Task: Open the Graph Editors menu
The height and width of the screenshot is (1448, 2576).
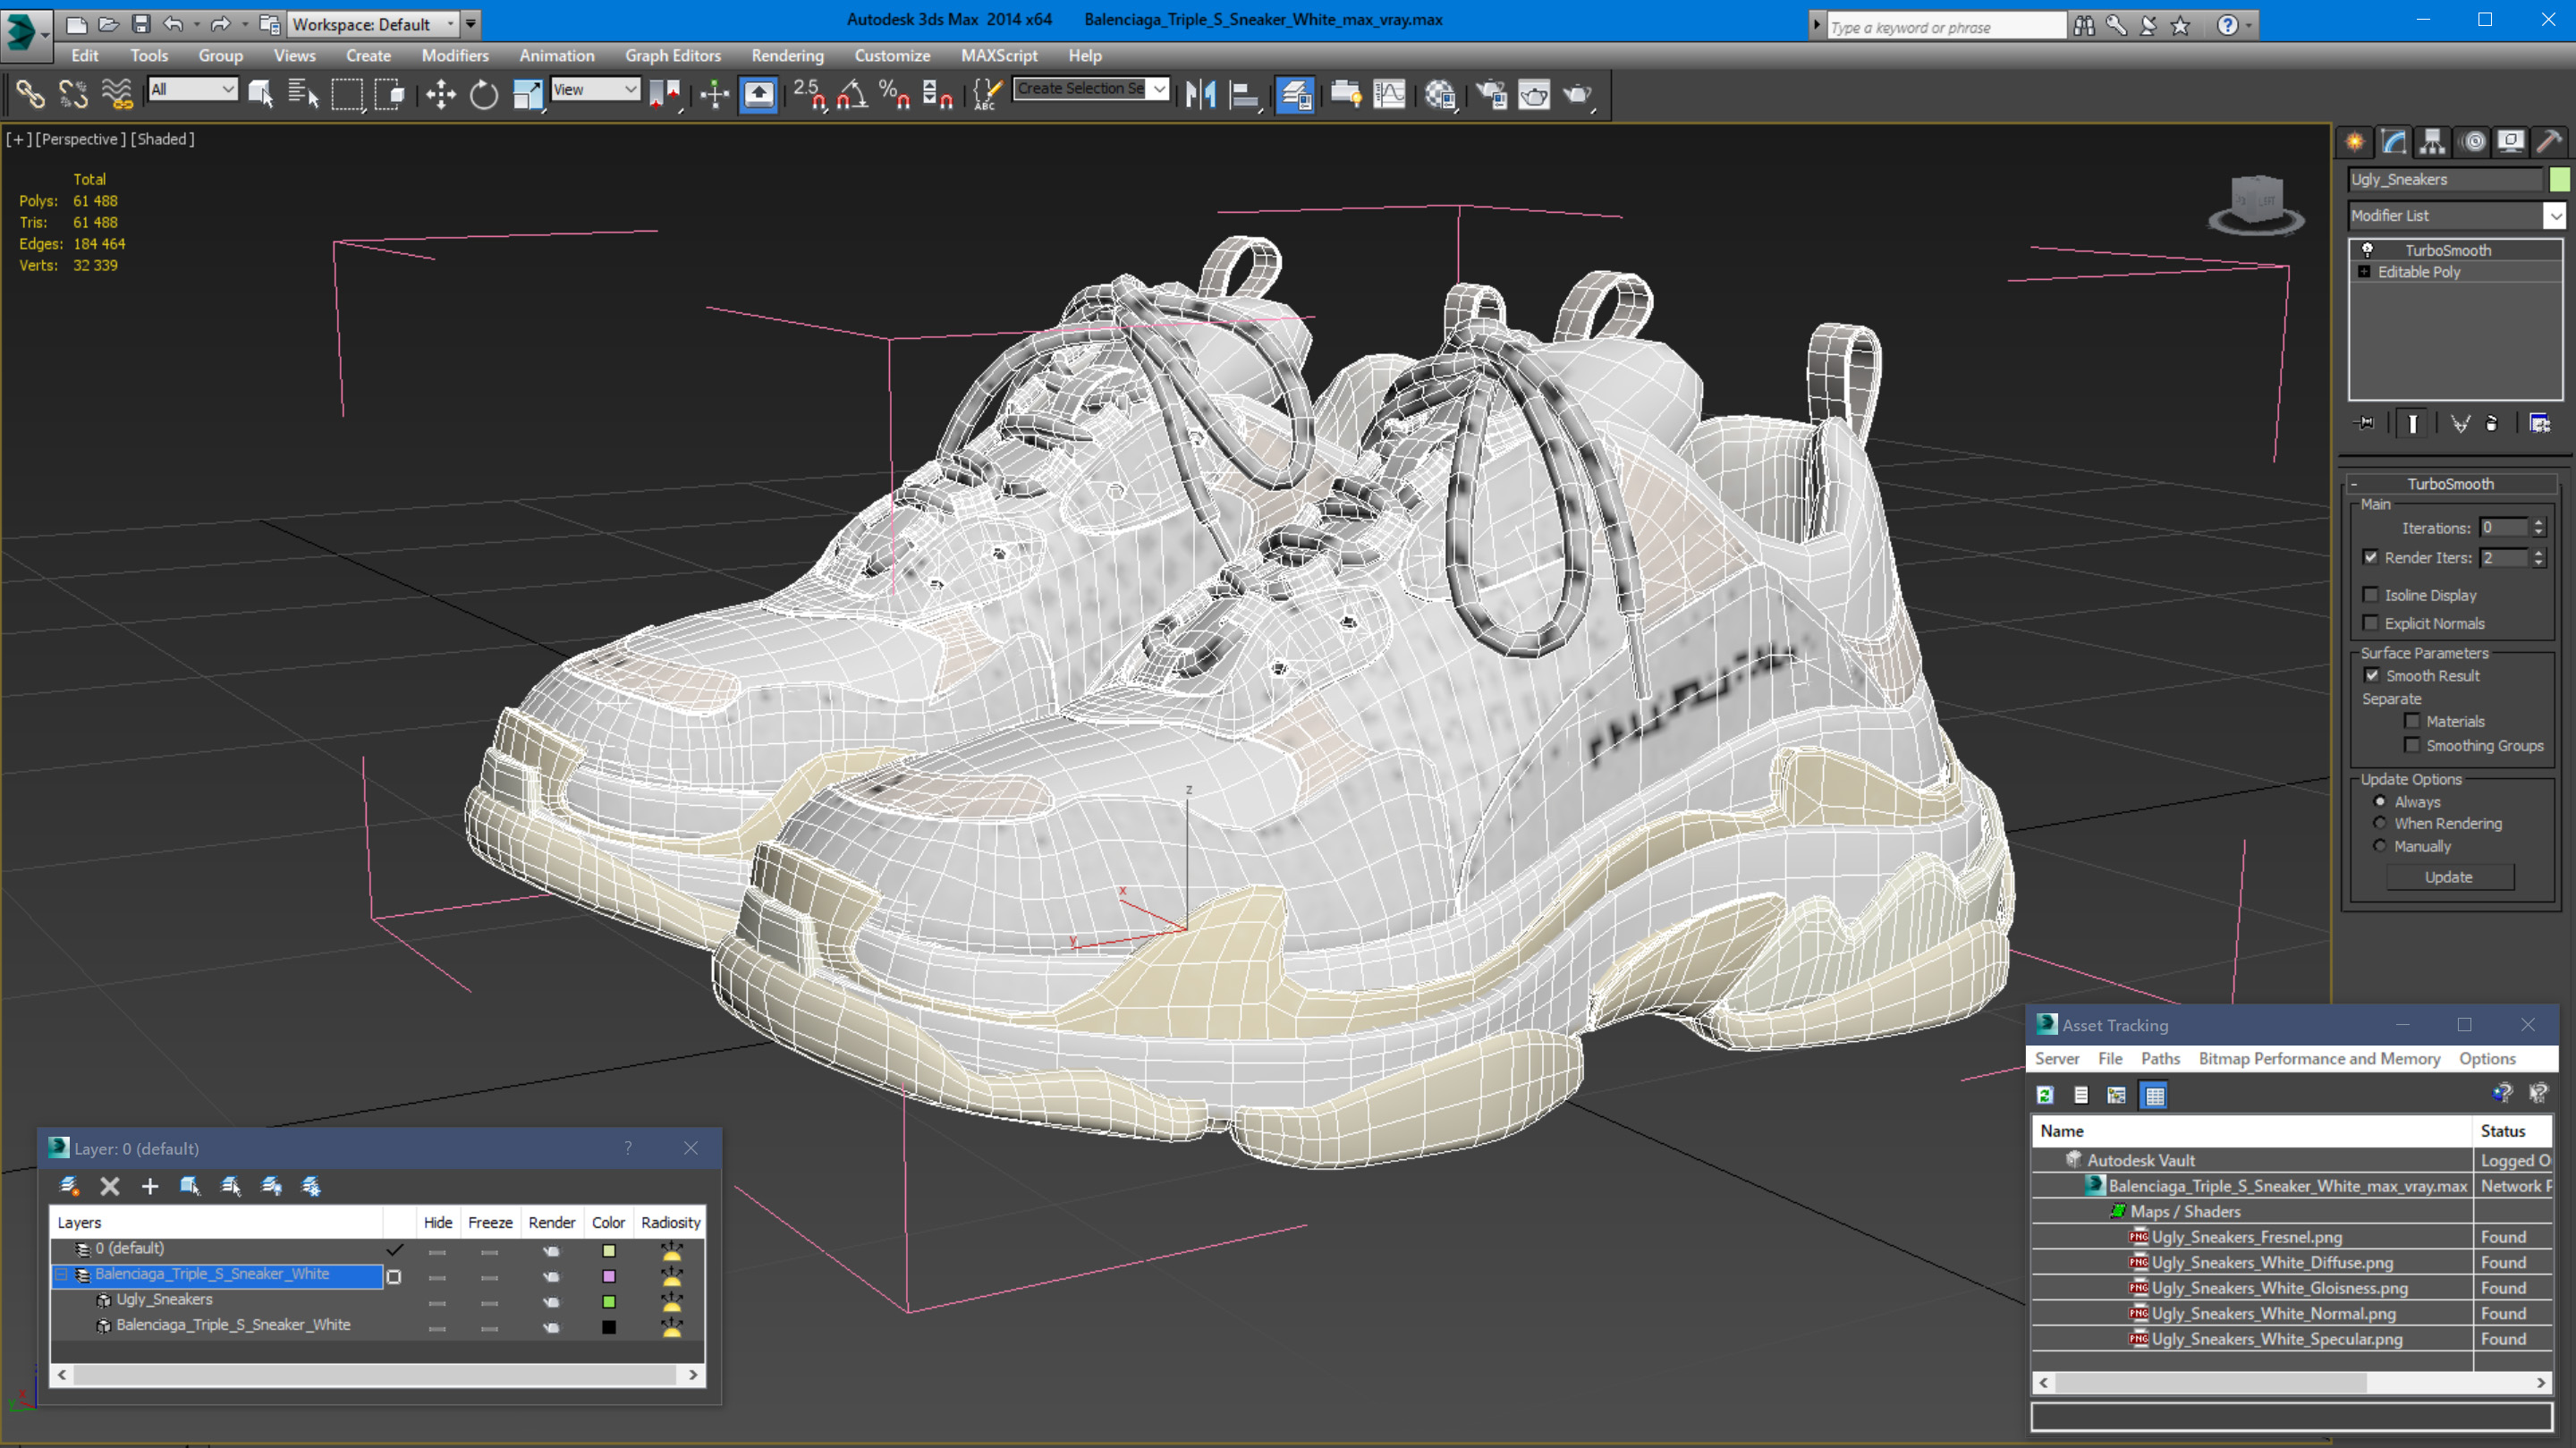Action: pos(672,56)
